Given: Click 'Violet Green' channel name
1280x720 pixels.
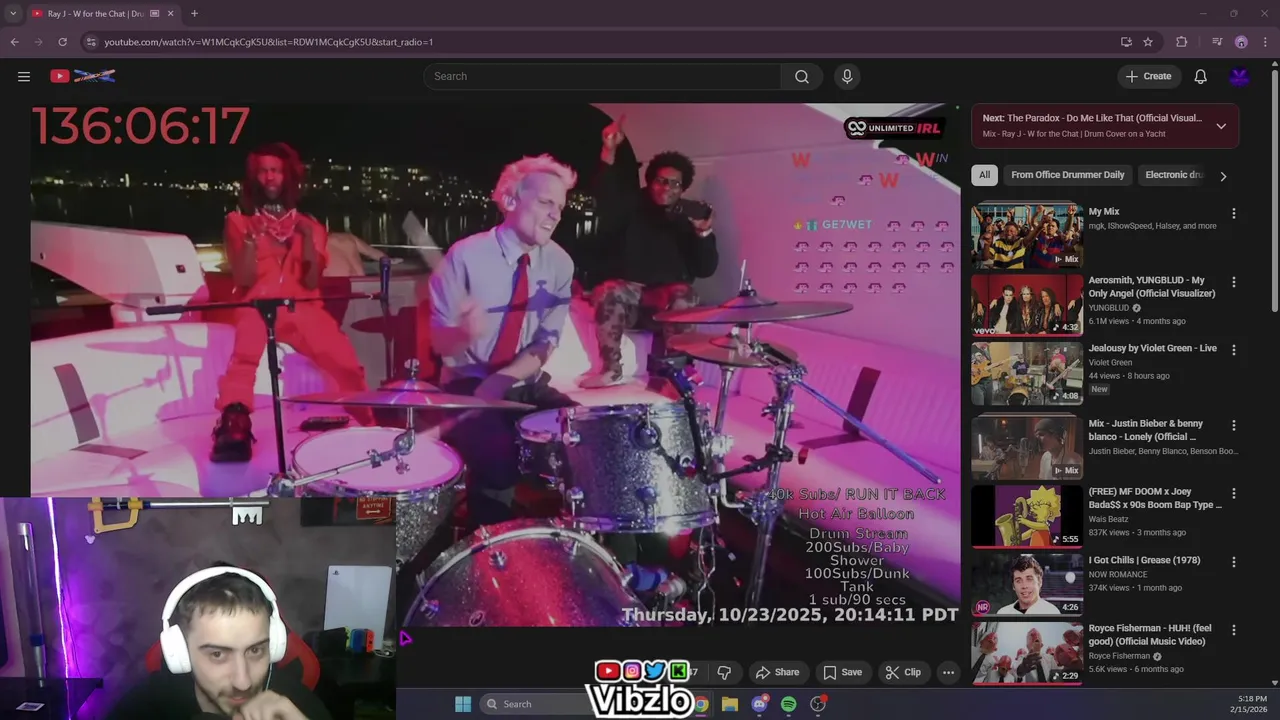Looking at the screenshot, I should tap(1110, 362).
